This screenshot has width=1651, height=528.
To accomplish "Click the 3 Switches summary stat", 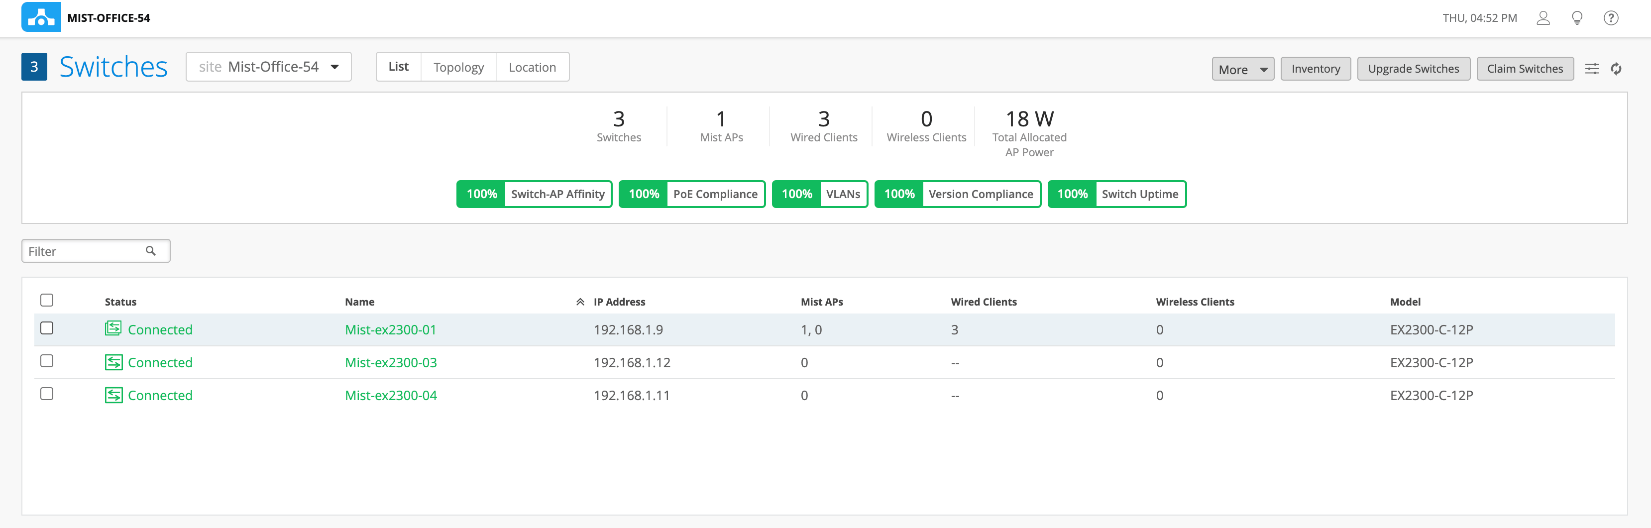I will (x=619, y=126).
